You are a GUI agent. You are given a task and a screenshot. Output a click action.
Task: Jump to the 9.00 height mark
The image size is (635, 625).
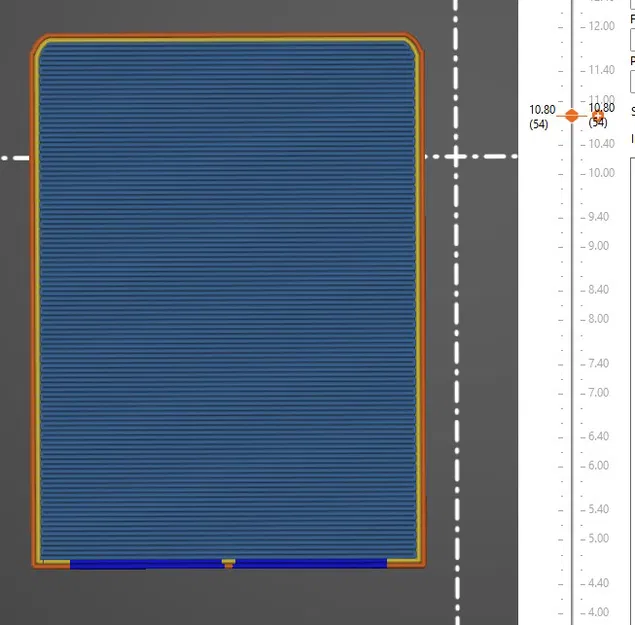(x=598, y=246)
